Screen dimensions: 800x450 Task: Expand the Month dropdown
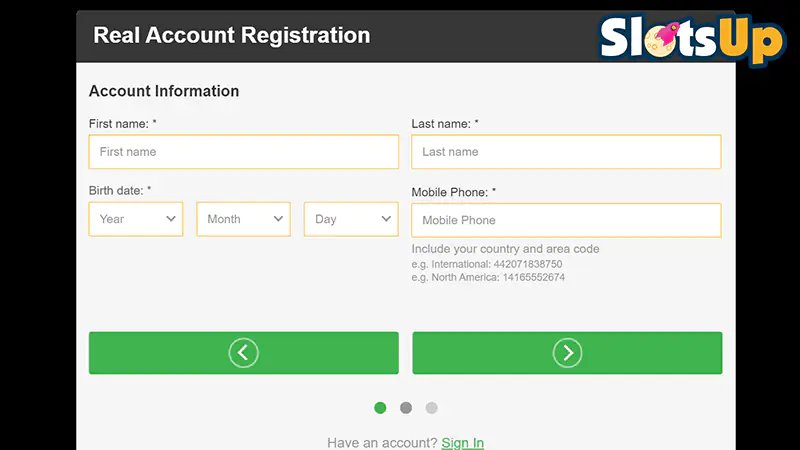[x=243, y=219]
